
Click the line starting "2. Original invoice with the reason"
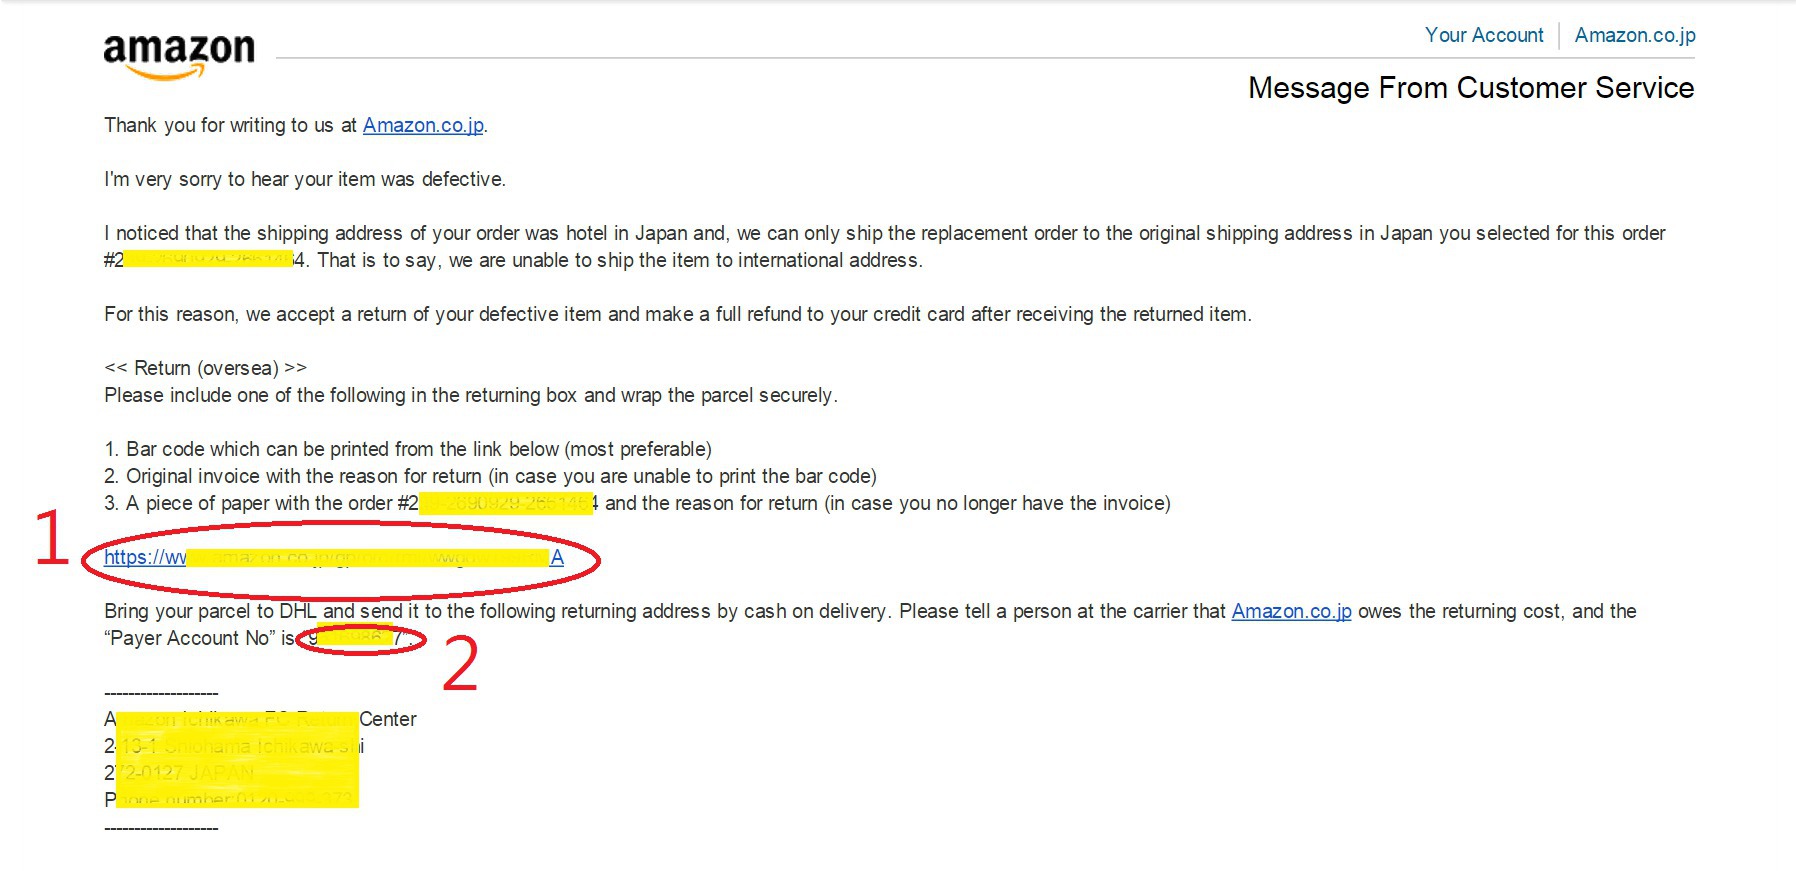tap(490, 476)
